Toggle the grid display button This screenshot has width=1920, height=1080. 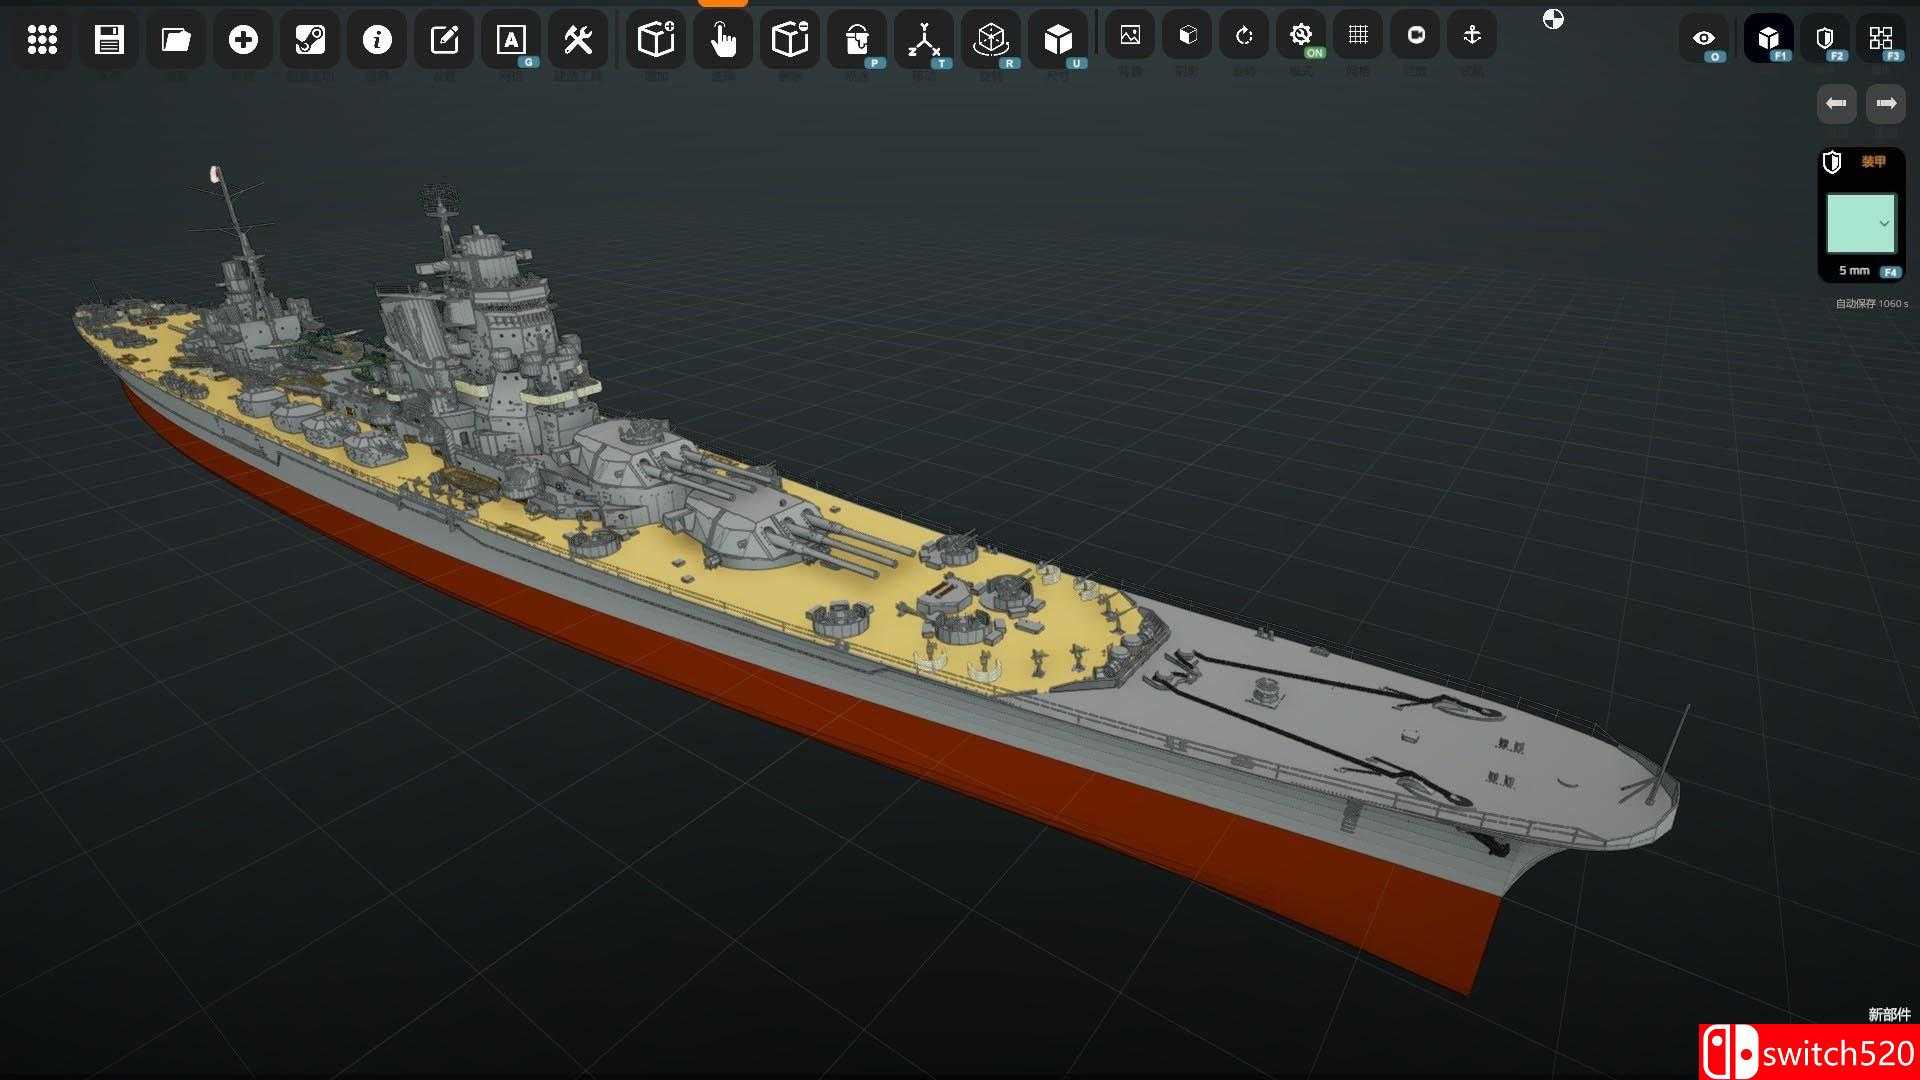pyautogui.click(x=1358, y=36)
